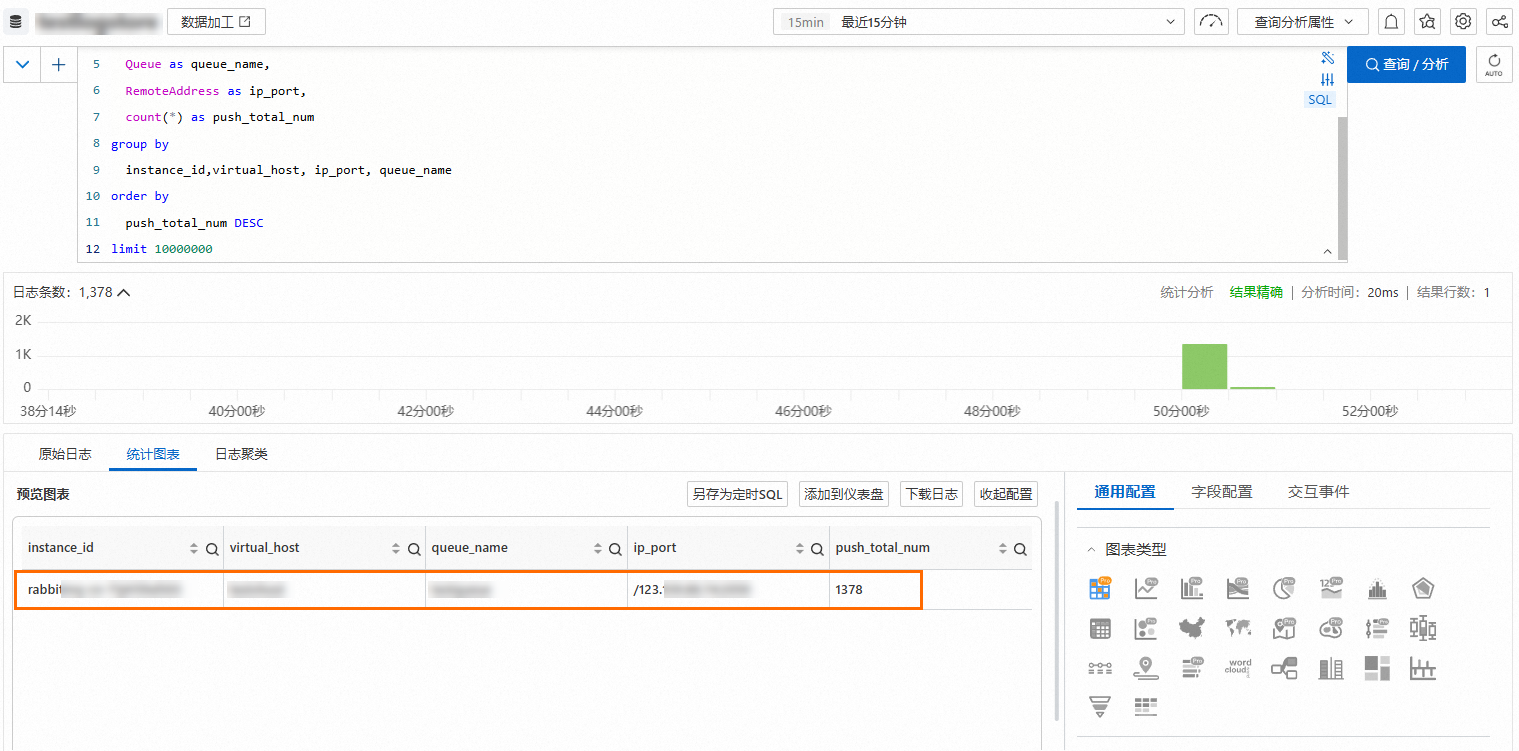Select the timeline nodes chart icon
The width and height of the screenshot is (1519, 751).
1100,668
